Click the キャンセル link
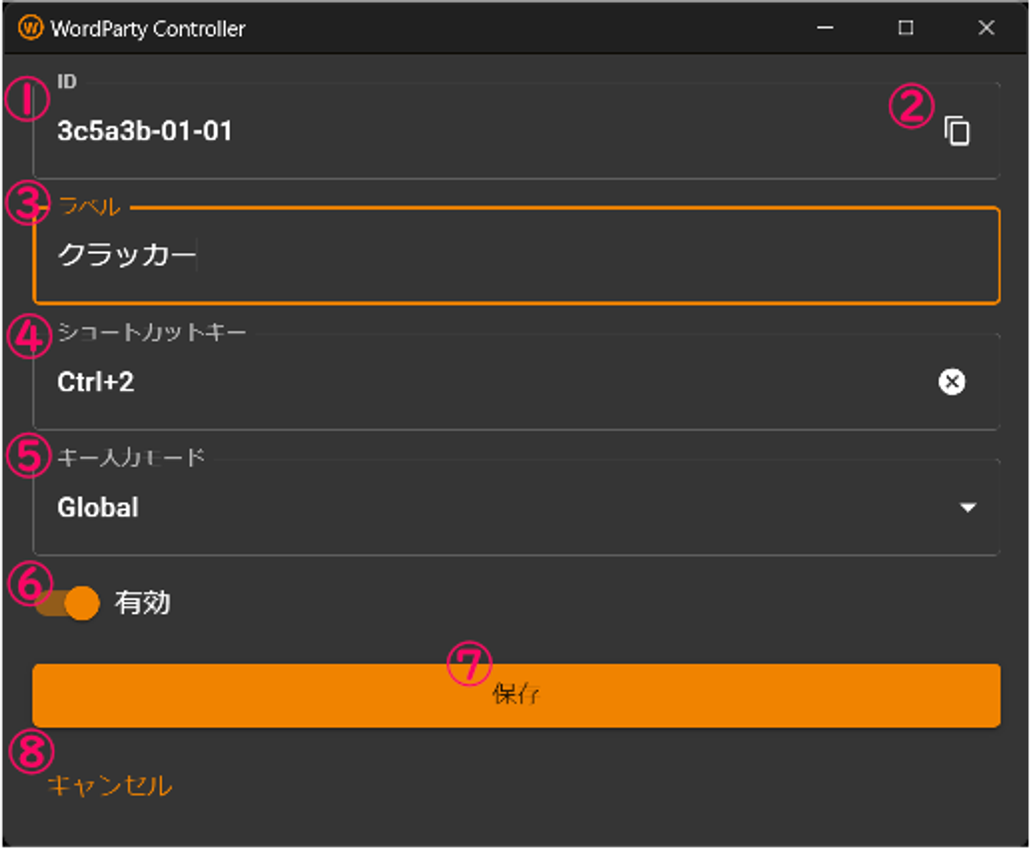This screenshot has width=1030, height=849. tap(110, 786)
